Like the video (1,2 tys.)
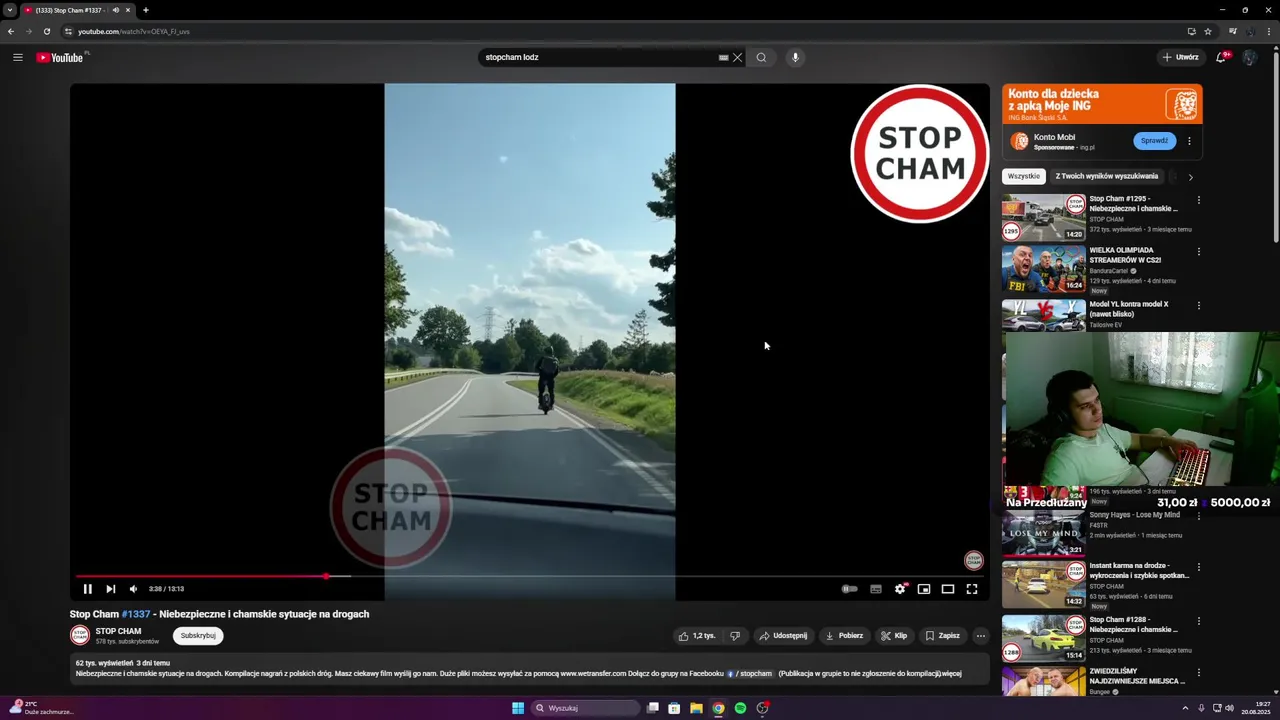 pyautogui.click(x=698, y=636)
